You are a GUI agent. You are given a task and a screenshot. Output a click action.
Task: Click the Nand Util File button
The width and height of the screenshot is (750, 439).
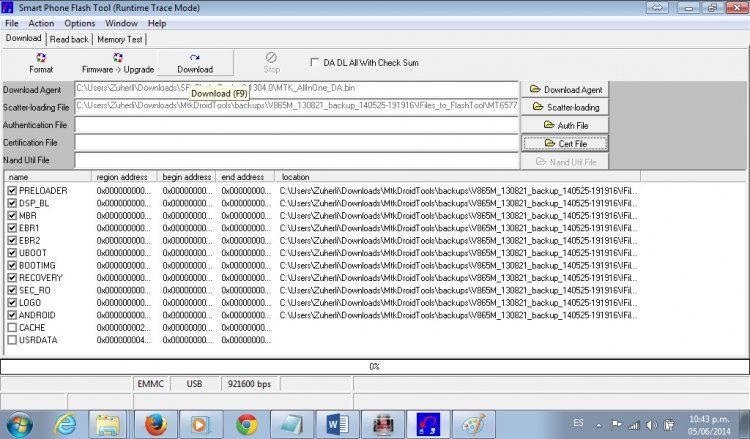tap(565, 162)
